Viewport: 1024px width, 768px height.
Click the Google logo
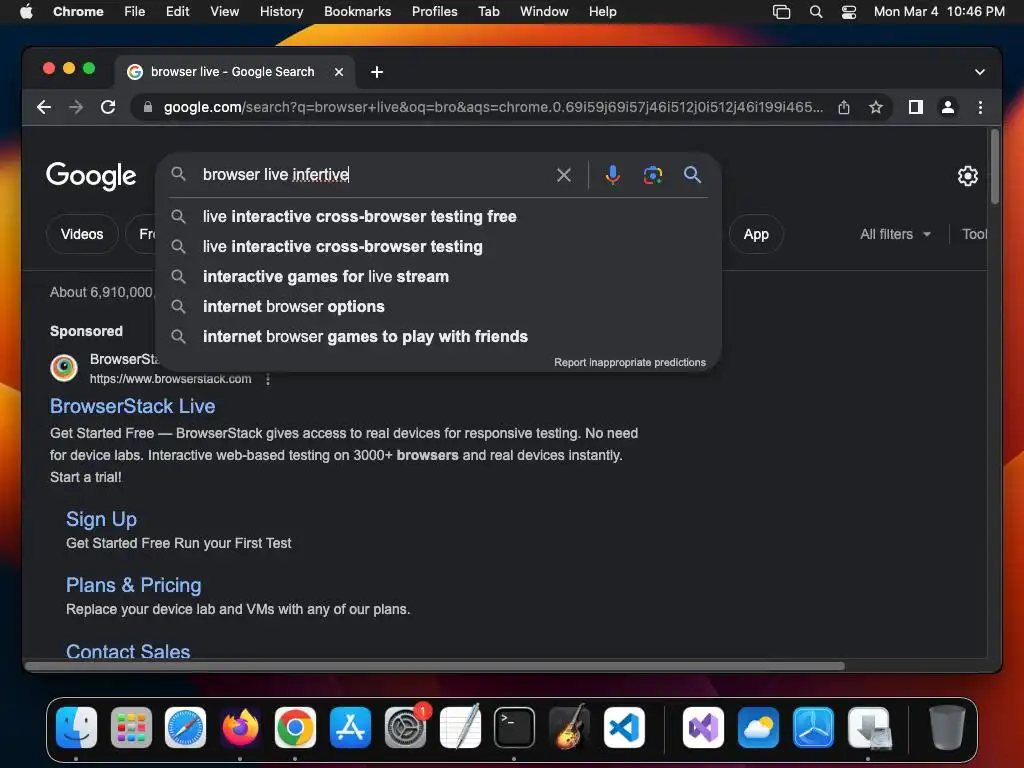pos(91,176)
